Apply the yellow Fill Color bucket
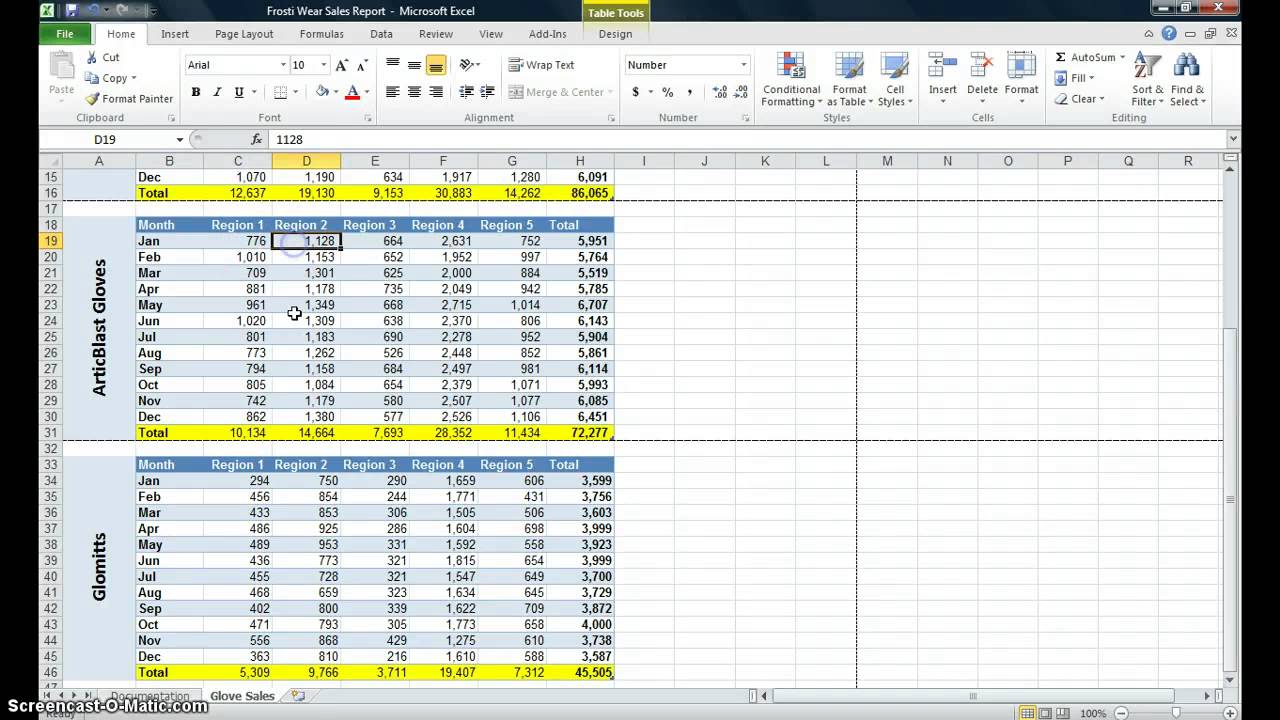The image size is (1280, 720). 322,92
